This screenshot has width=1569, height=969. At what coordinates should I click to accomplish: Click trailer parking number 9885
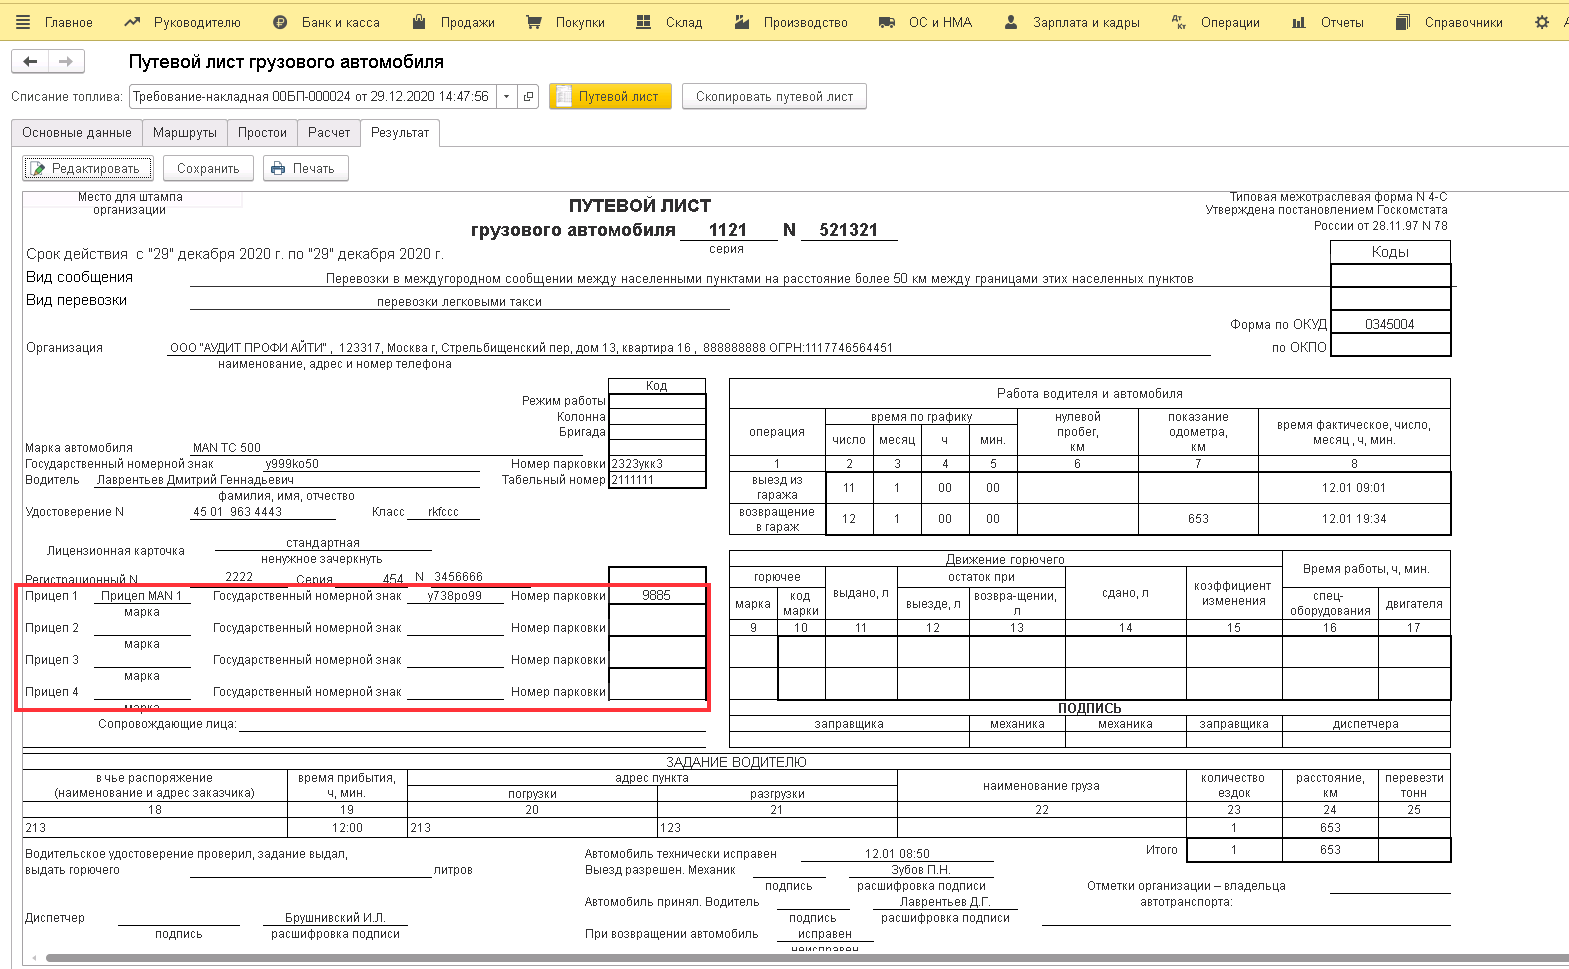[656, 595]
